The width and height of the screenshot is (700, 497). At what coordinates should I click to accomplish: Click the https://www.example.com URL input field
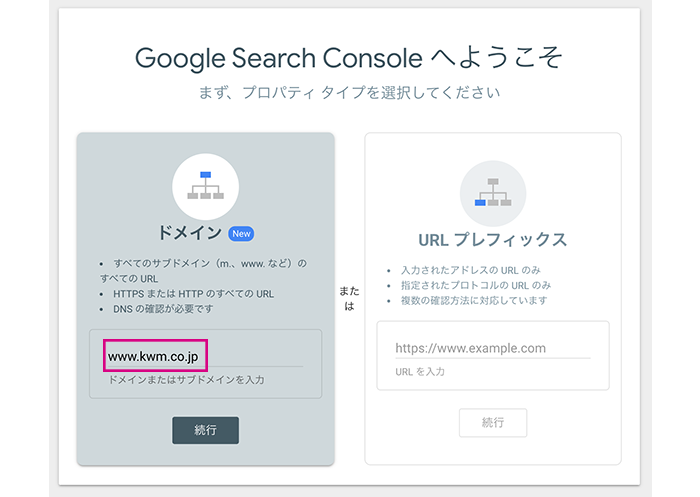point(492,348)
